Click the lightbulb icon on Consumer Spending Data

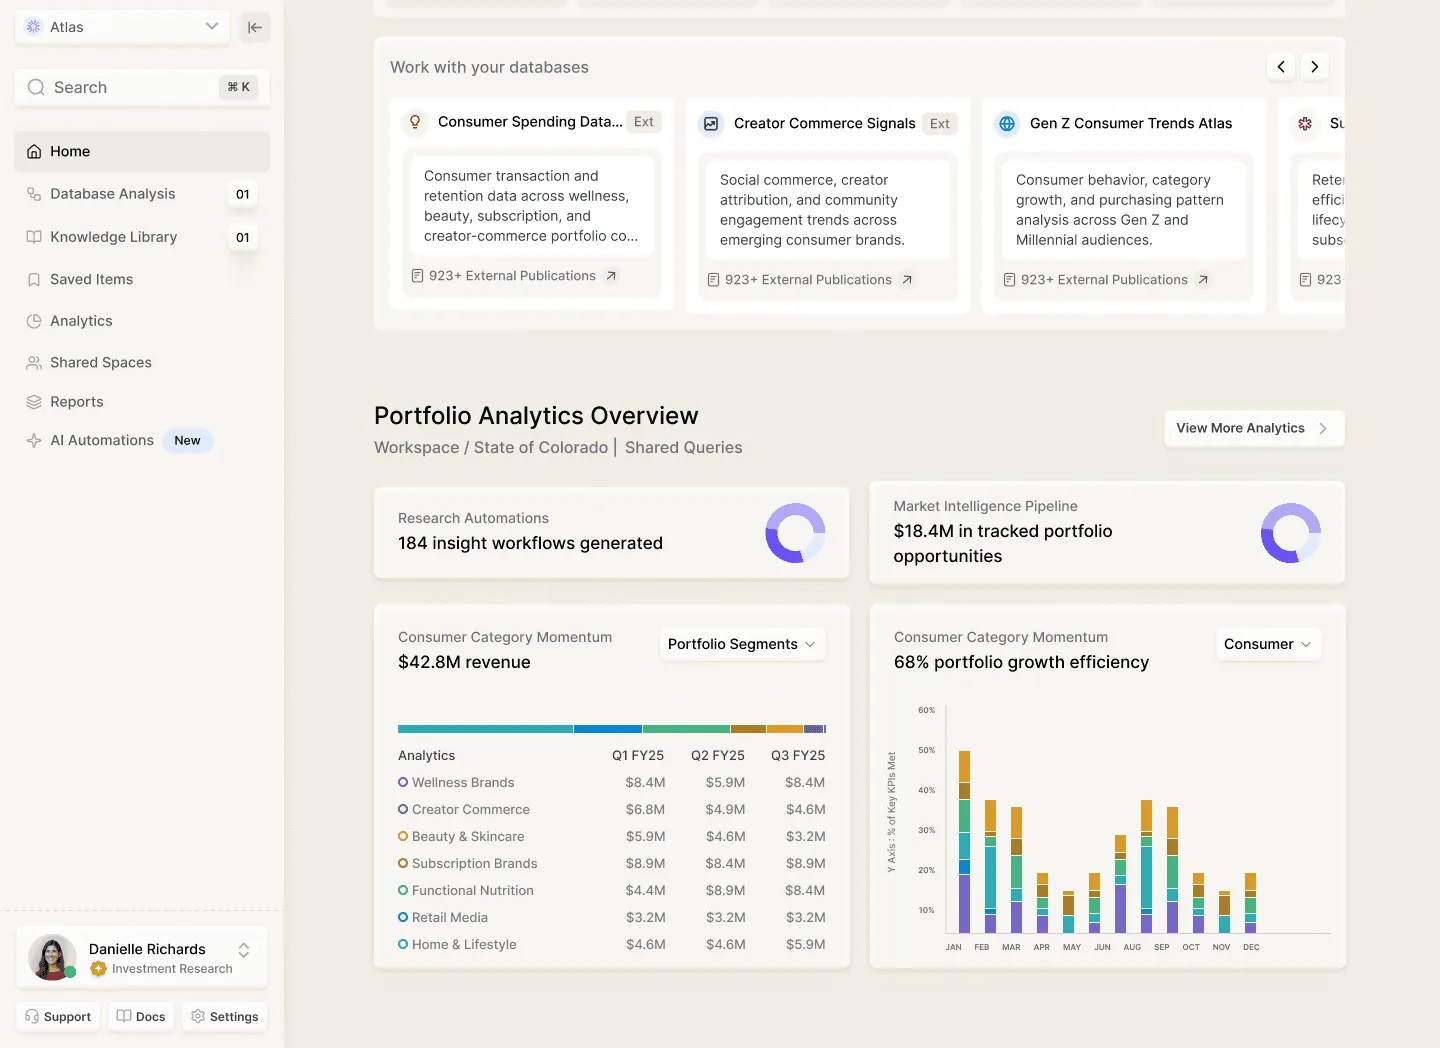[x=415, y=122]
